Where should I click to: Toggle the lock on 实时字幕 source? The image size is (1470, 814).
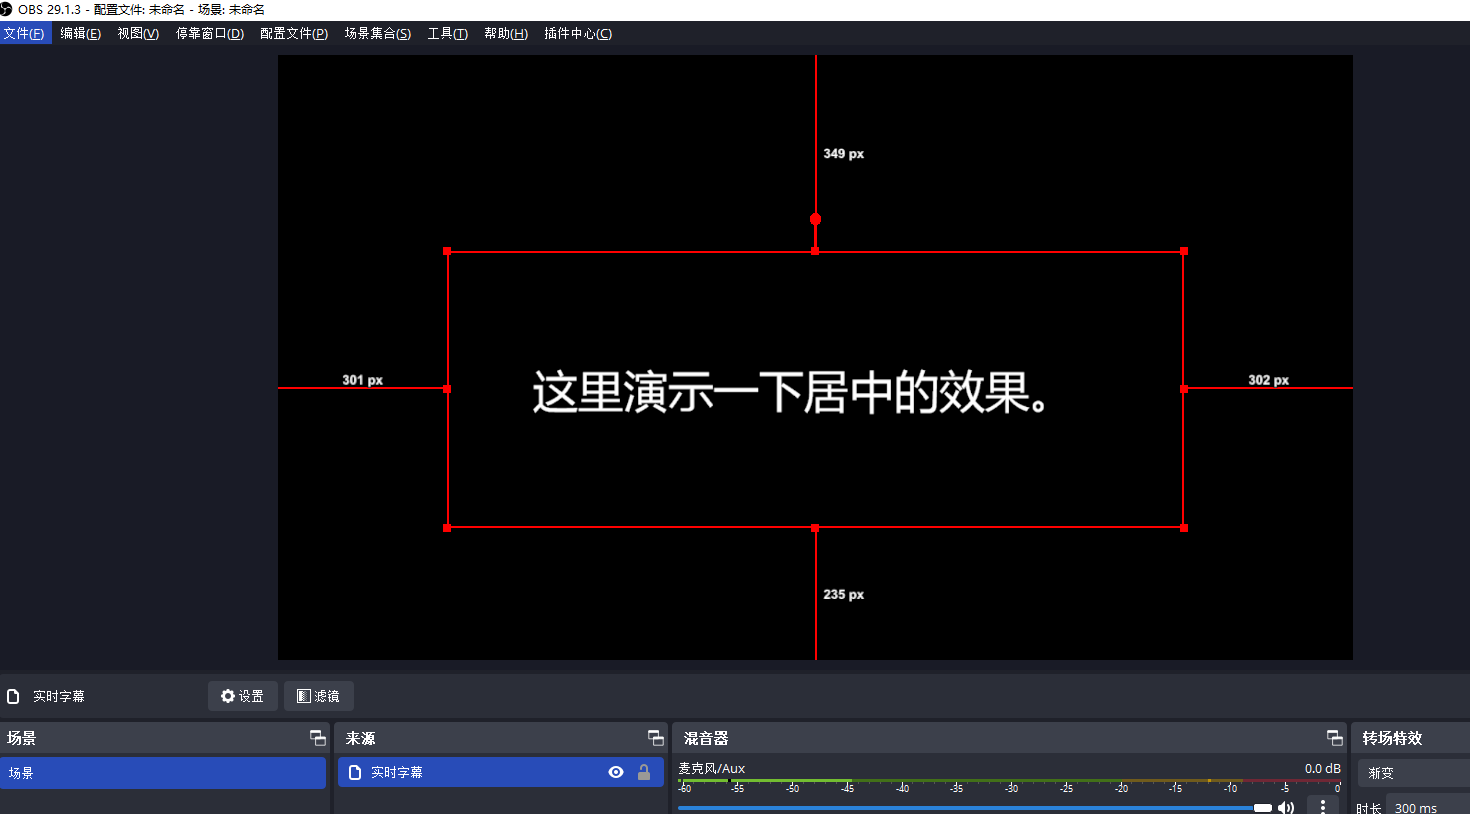(644, 772)
